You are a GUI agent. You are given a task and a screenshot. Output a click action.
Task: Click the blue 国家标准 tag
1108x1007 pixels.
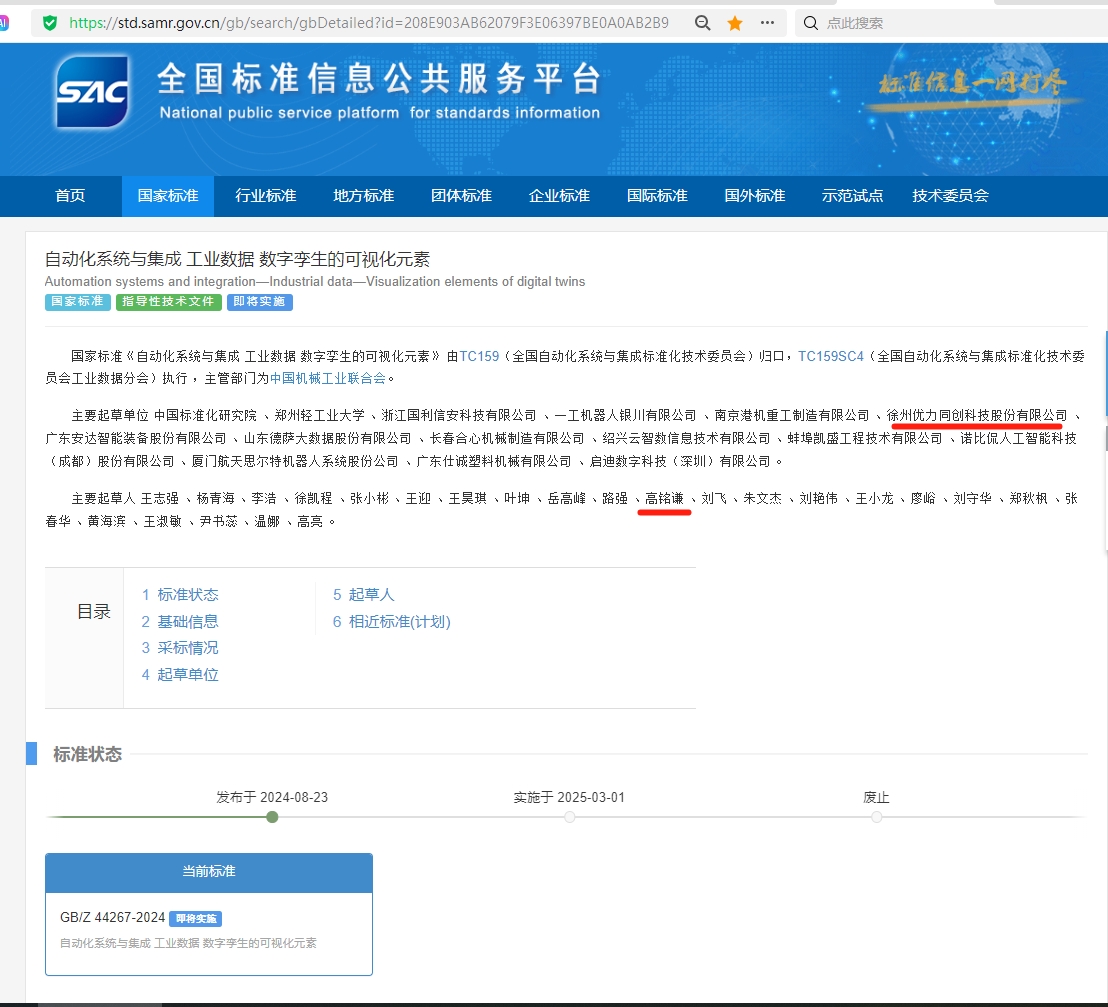[78, 302]
